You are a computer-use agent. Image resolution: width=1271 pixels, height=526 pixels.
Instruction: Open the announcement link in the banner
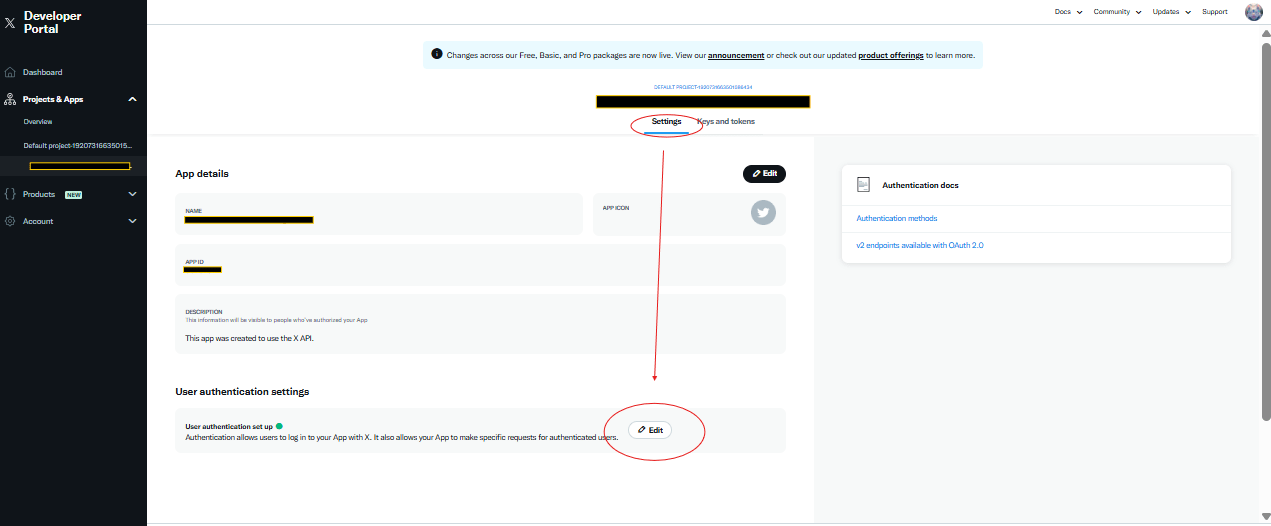736,55
